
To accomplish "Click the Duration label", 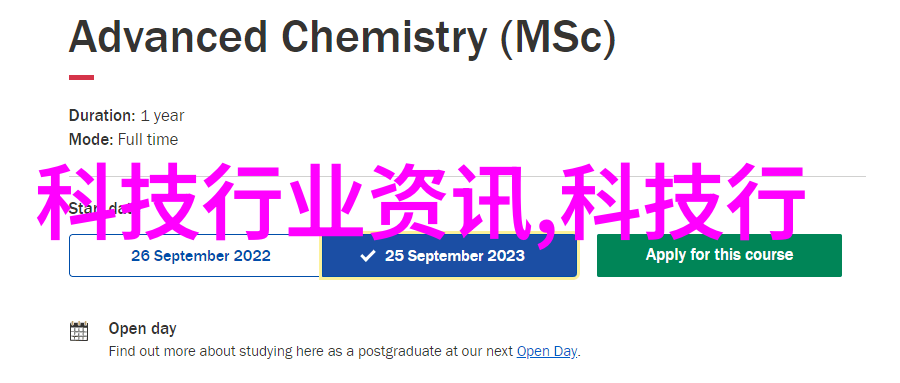I will (102, 115).
